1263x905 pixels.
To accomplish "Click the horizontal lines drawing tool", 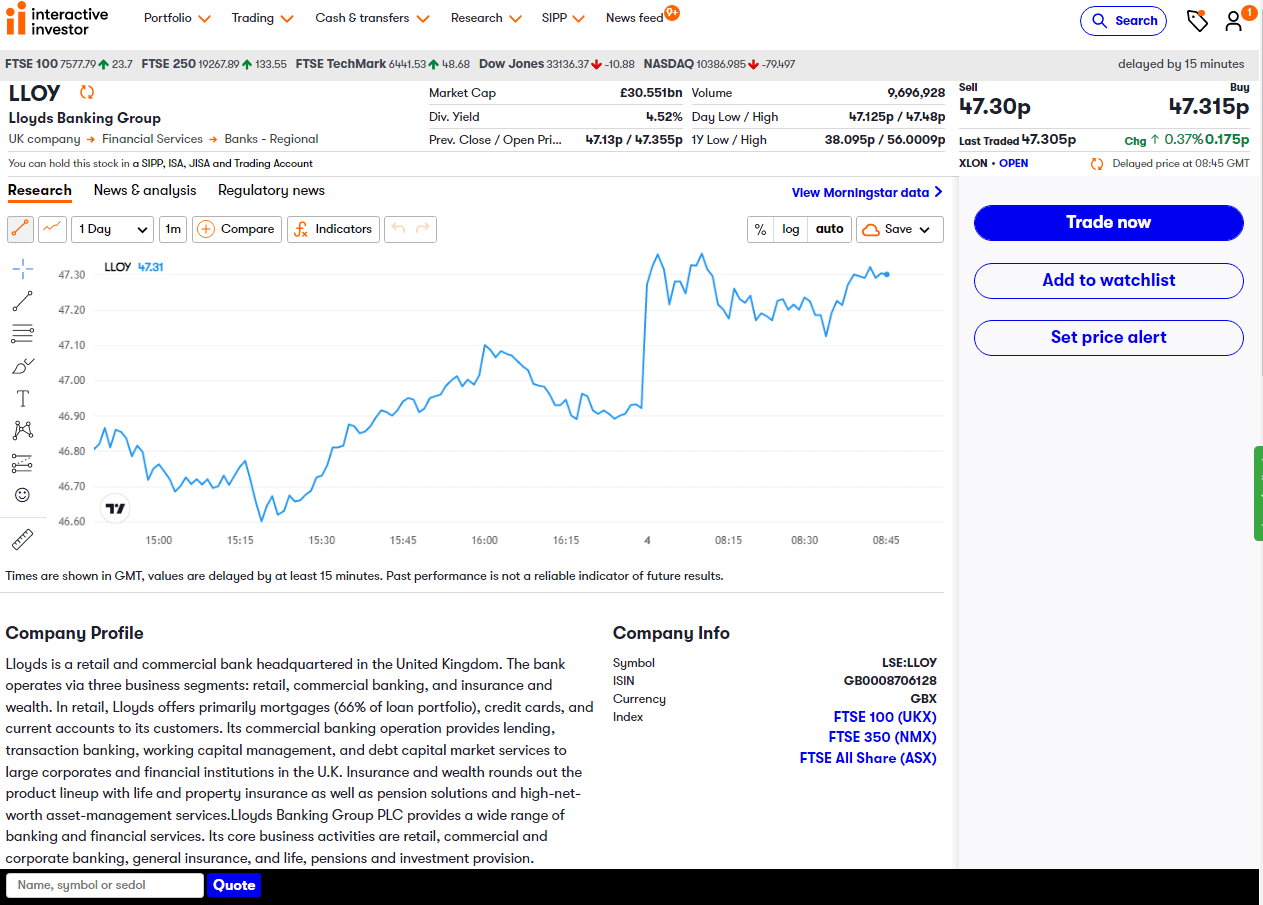I will [20, 333].
